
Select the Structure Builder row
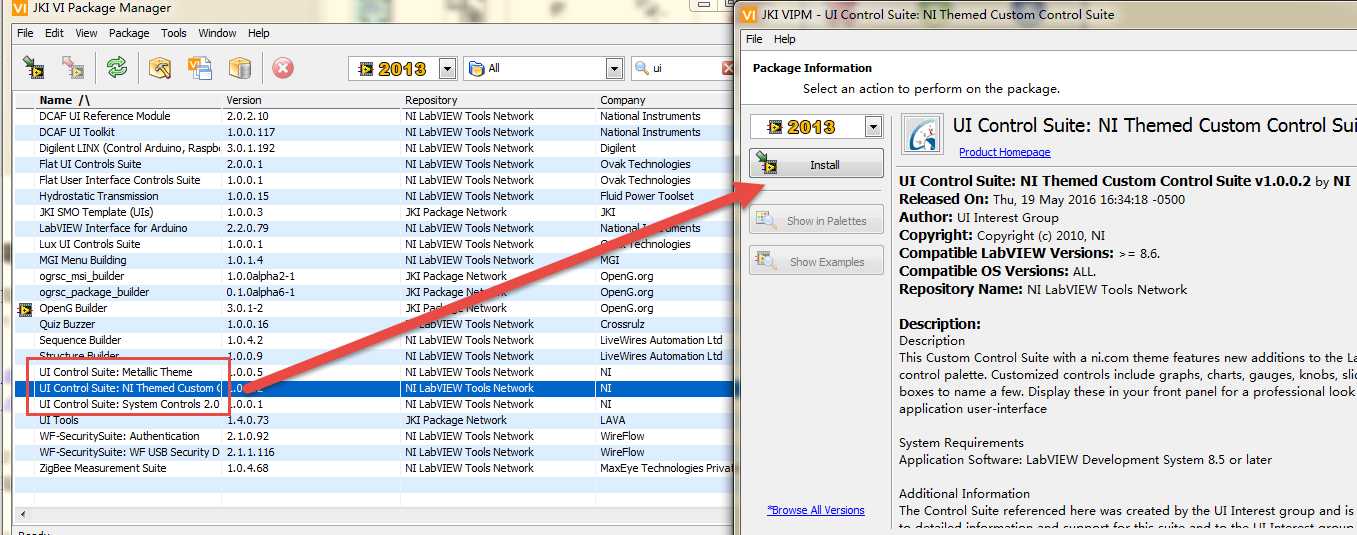[374, 356]
